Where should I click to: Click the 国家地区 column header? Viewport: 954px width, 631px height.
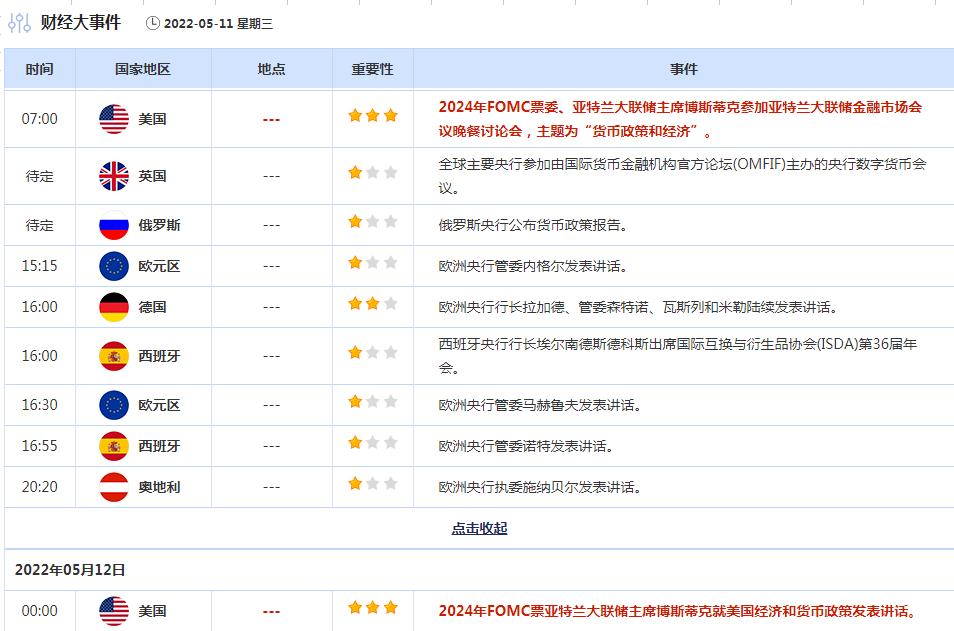143,69
